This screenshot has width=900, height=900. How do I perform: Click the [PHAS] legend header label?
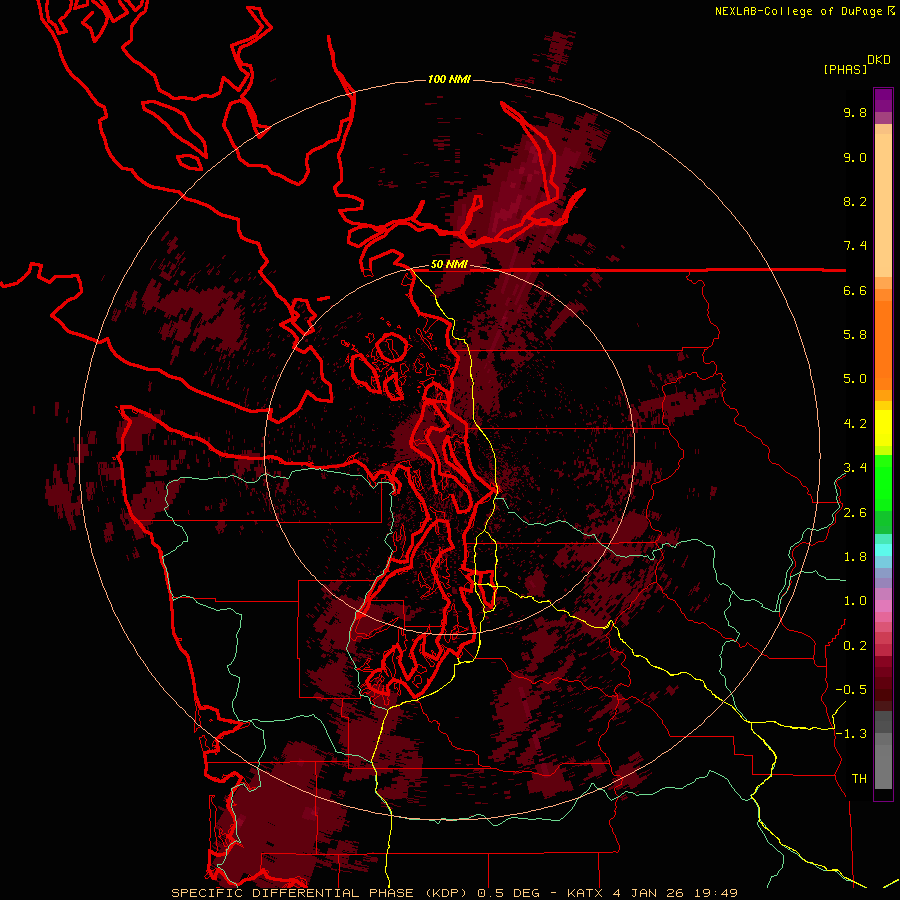click(x=845, y=70)
